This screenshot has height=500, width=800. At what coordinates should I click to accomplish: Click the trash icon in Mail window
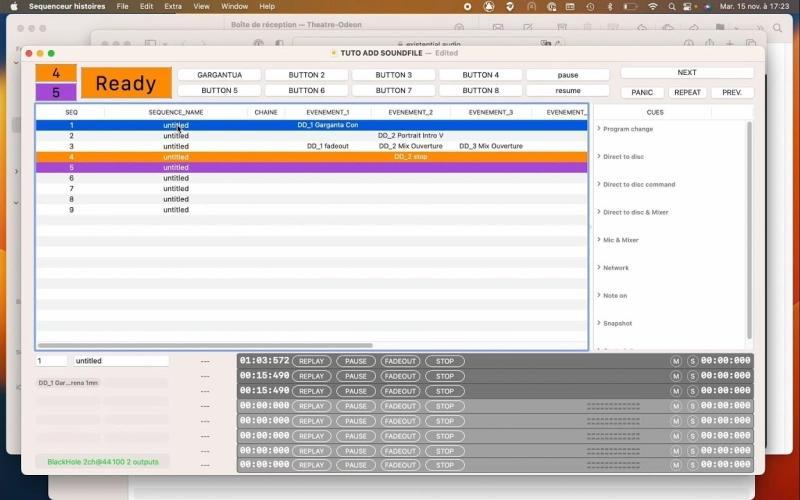tap(587, 28)
